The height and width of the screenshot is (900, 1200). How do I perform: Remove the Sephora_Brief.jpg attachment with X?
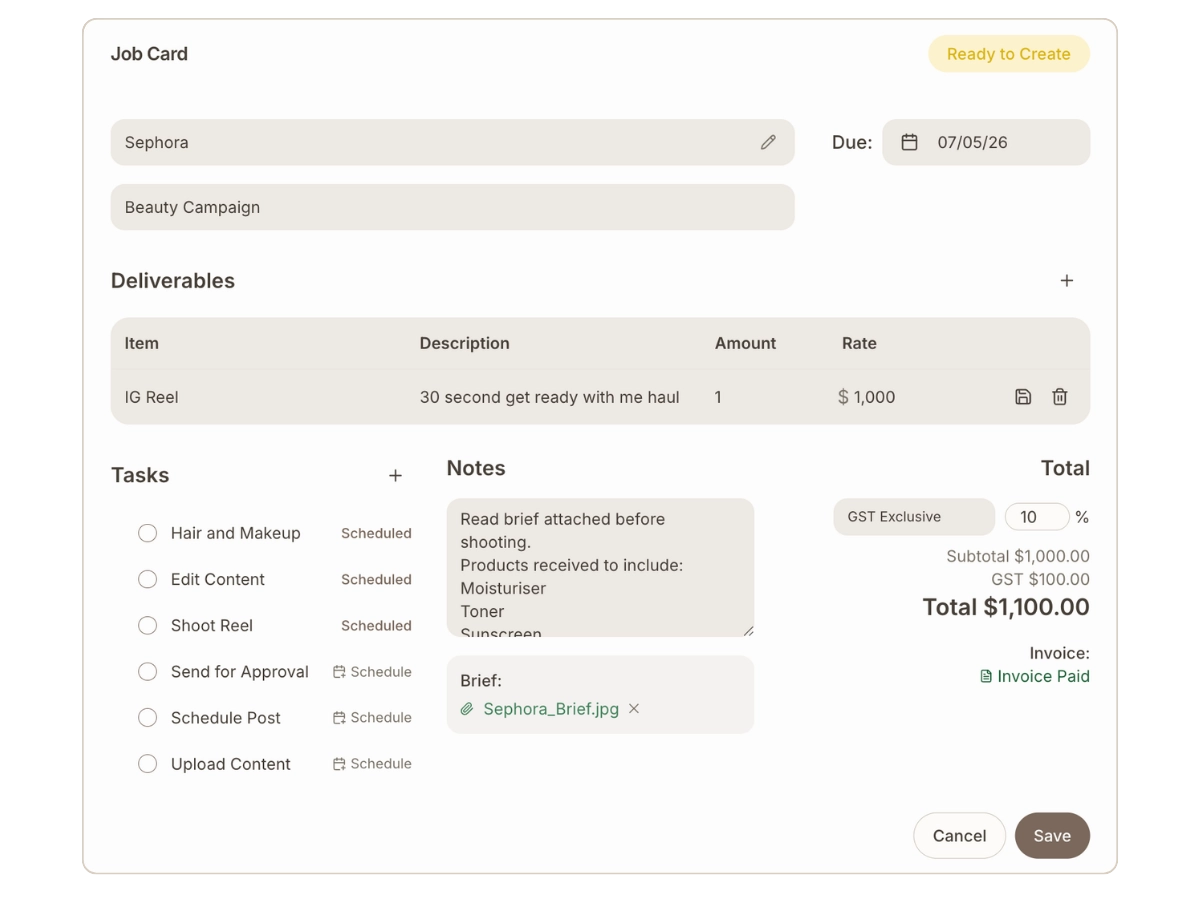coord(634,708)
